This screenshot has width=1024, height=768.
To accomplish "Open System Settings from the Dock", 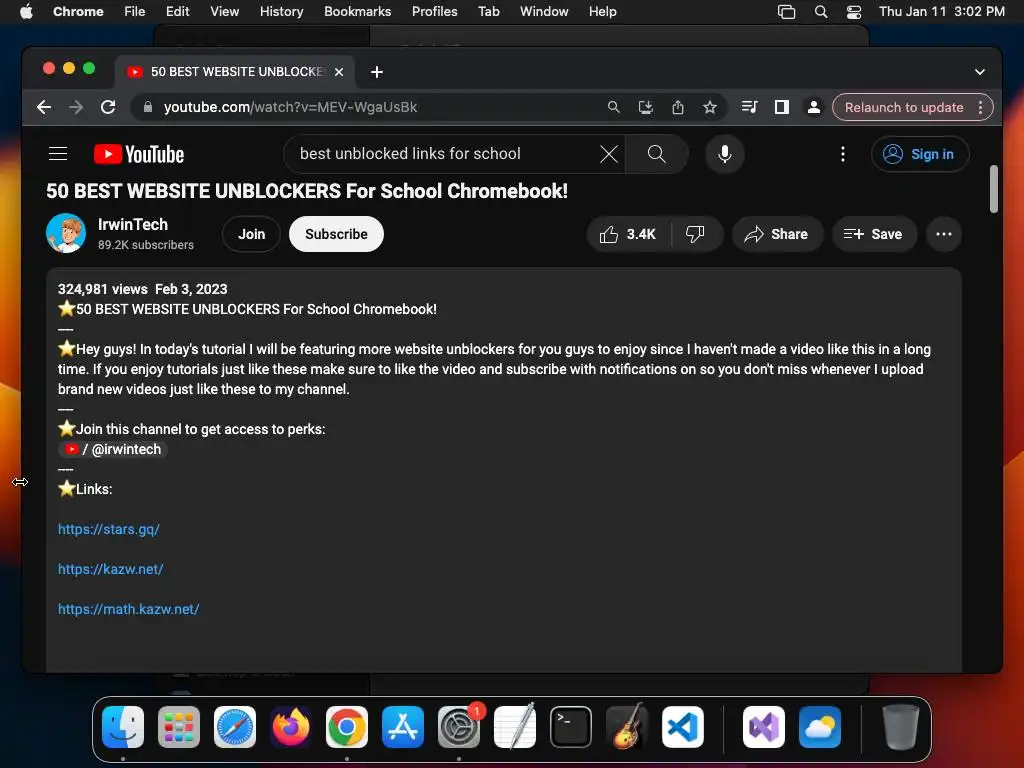I will (459, 727).
